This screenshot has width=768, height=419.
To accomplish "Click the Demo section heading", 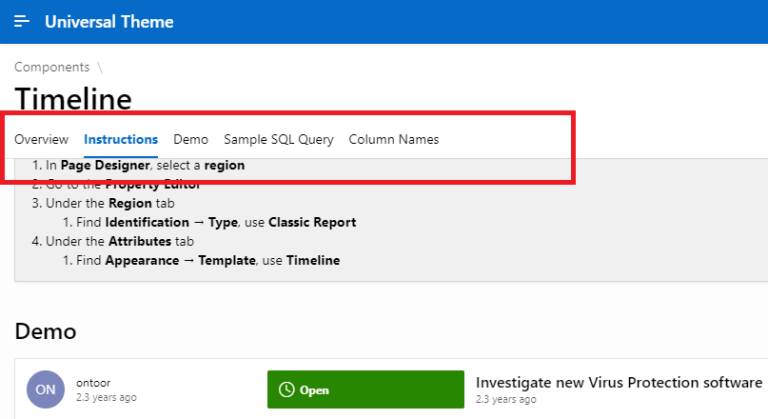I will coord(46,331).
